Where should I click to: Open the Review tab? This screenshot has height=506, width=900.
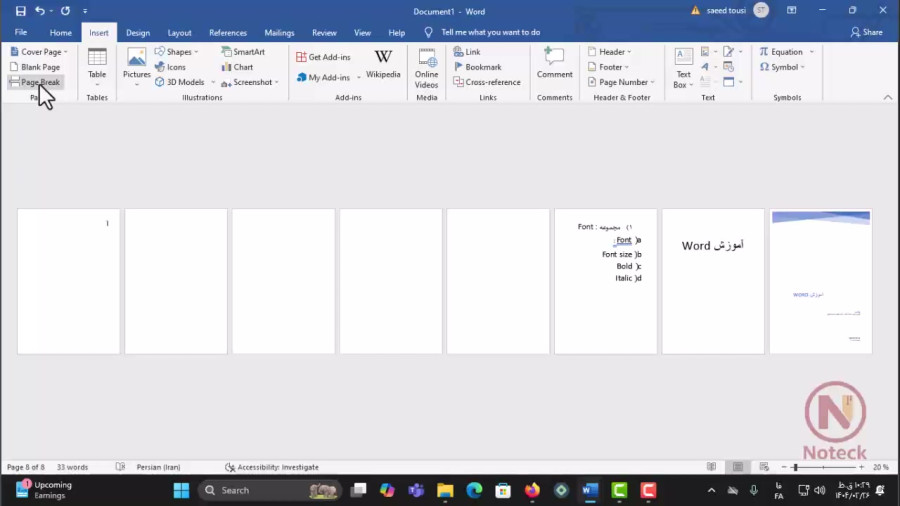coord(324,33)
